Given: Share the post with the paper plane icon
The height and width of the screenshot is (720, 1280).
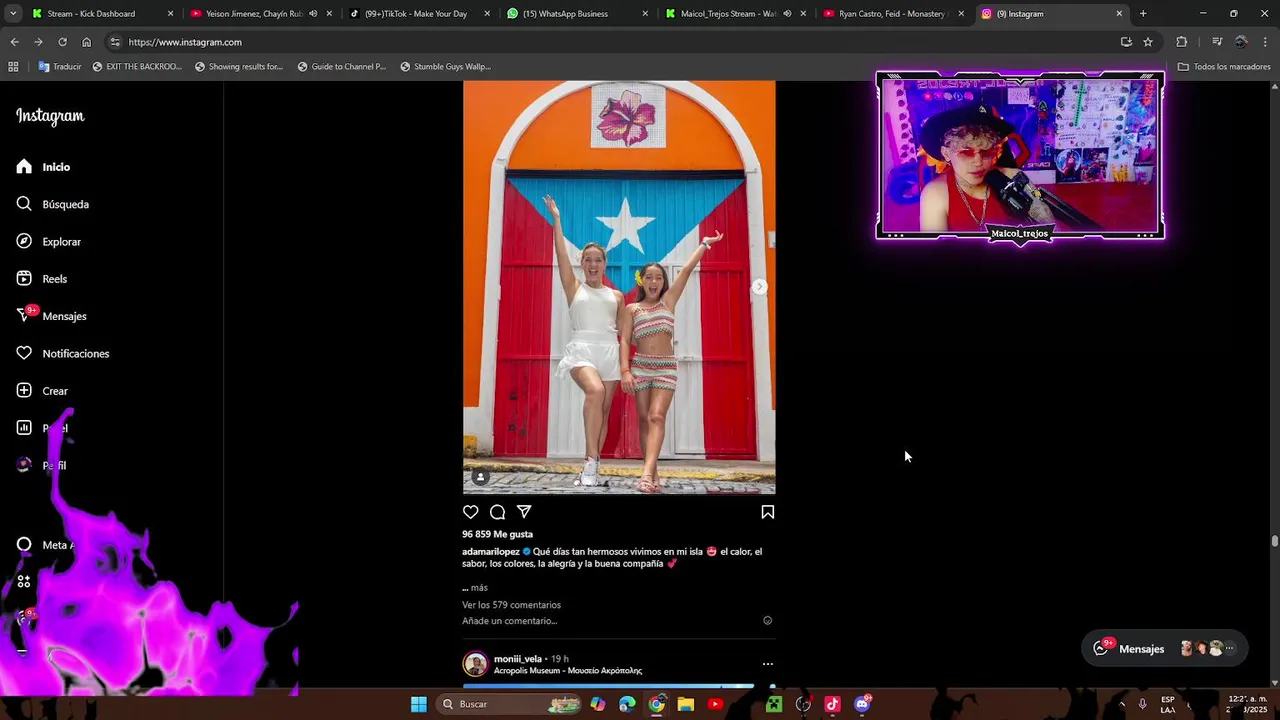Looking at the screenshot, I should (524, 512).
